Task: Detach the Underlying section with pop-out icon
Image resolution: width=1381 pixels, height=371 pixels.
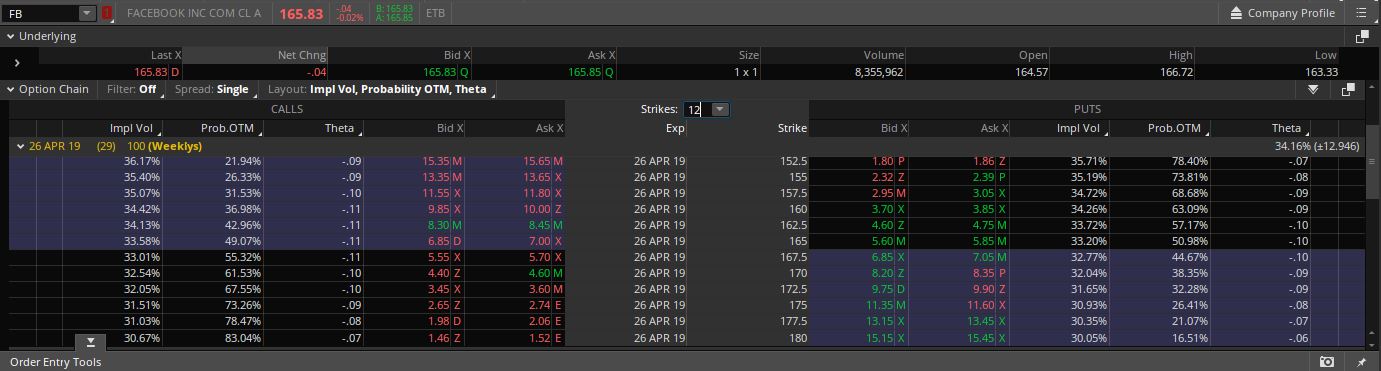Action: 1362,36
